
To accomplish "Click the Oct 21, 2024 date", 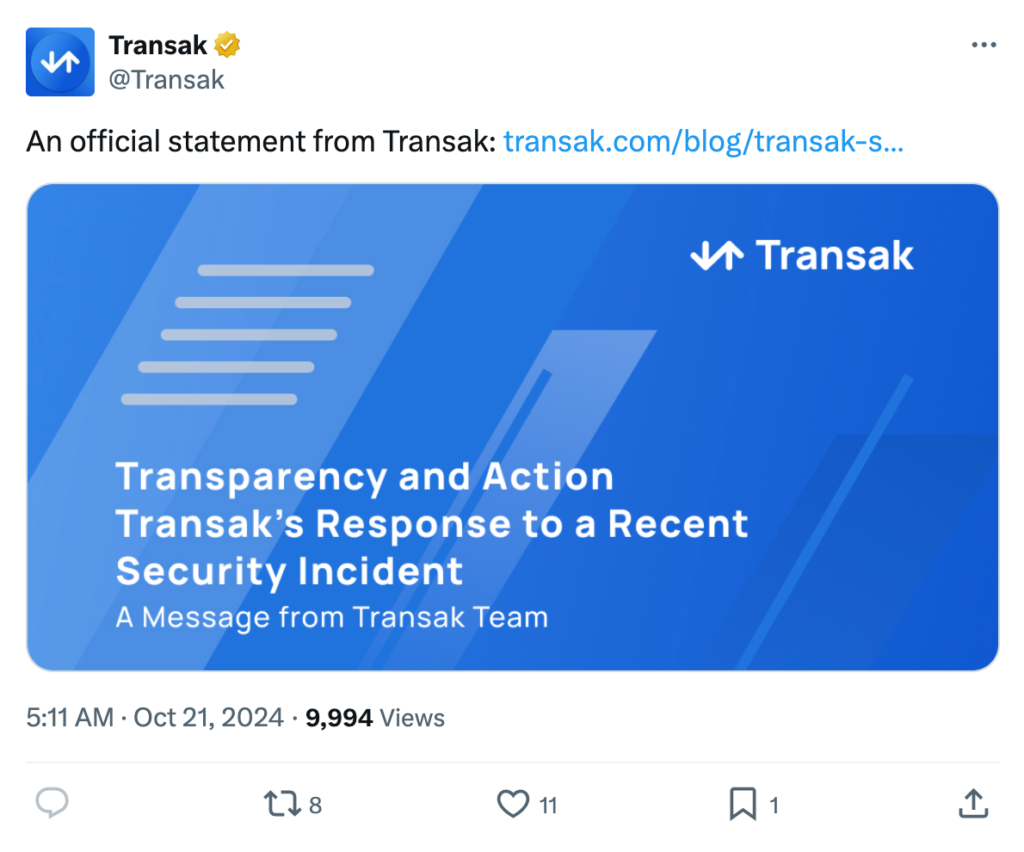I will point(208,717).
